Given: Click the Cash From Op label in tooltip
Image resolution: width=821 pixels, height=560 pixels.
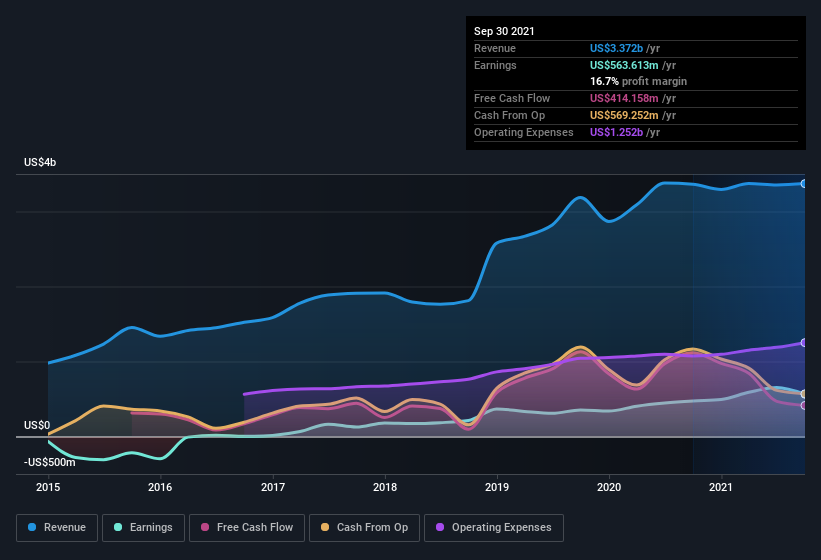Looking at the screenshot, I should pos(509,115).
